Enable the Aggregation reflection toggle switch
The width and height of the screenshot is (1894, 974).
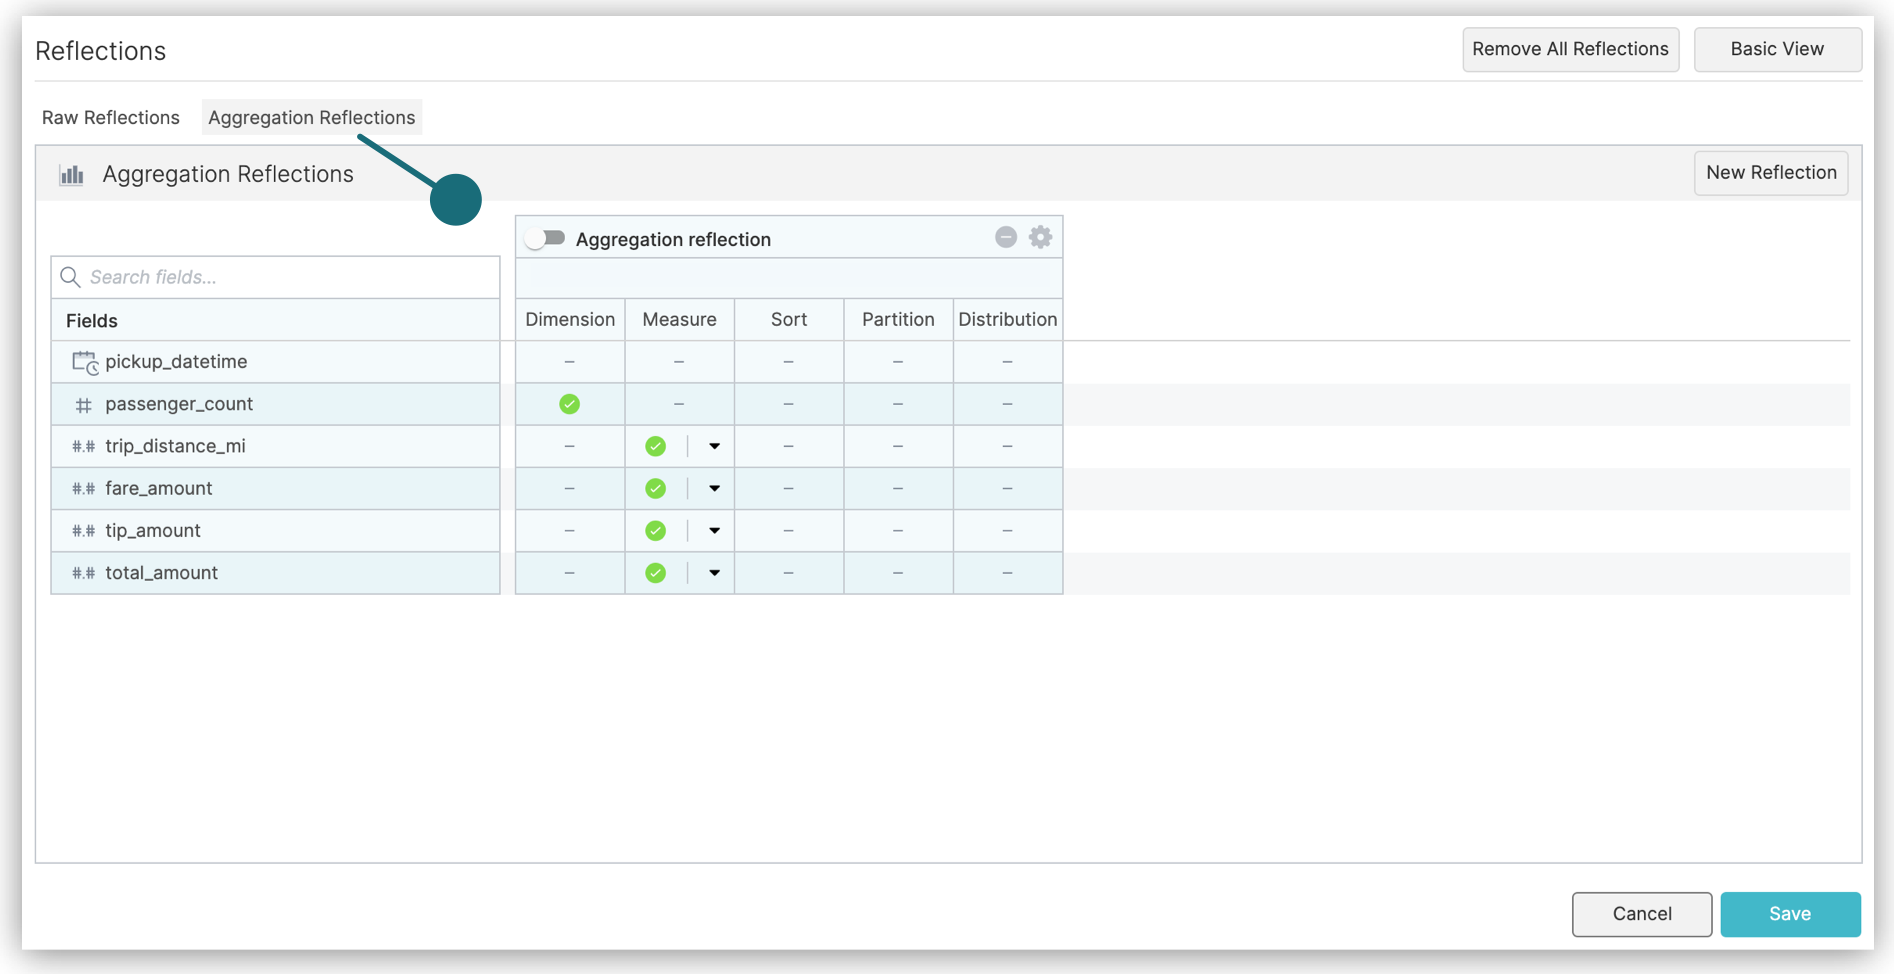546,239
